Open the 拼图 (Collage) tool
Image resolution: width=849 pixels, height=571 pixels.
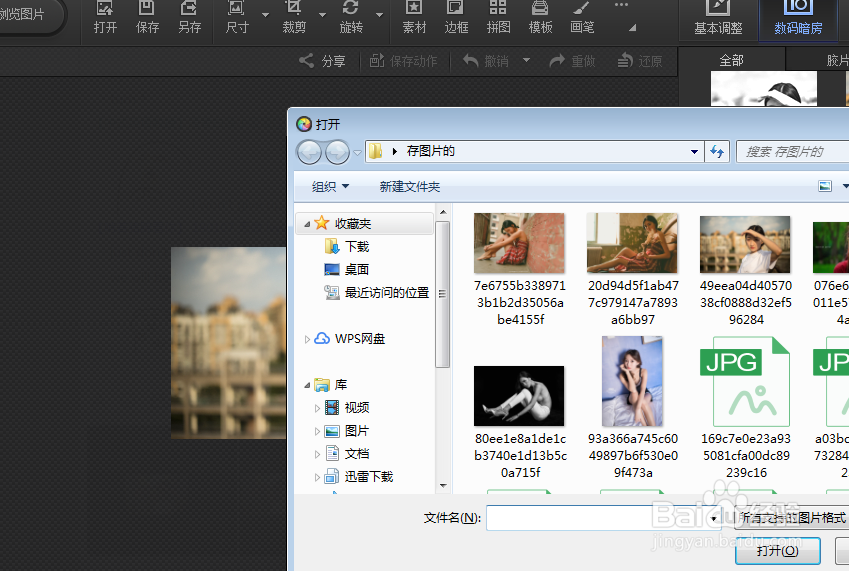click(x=498, y=18)
